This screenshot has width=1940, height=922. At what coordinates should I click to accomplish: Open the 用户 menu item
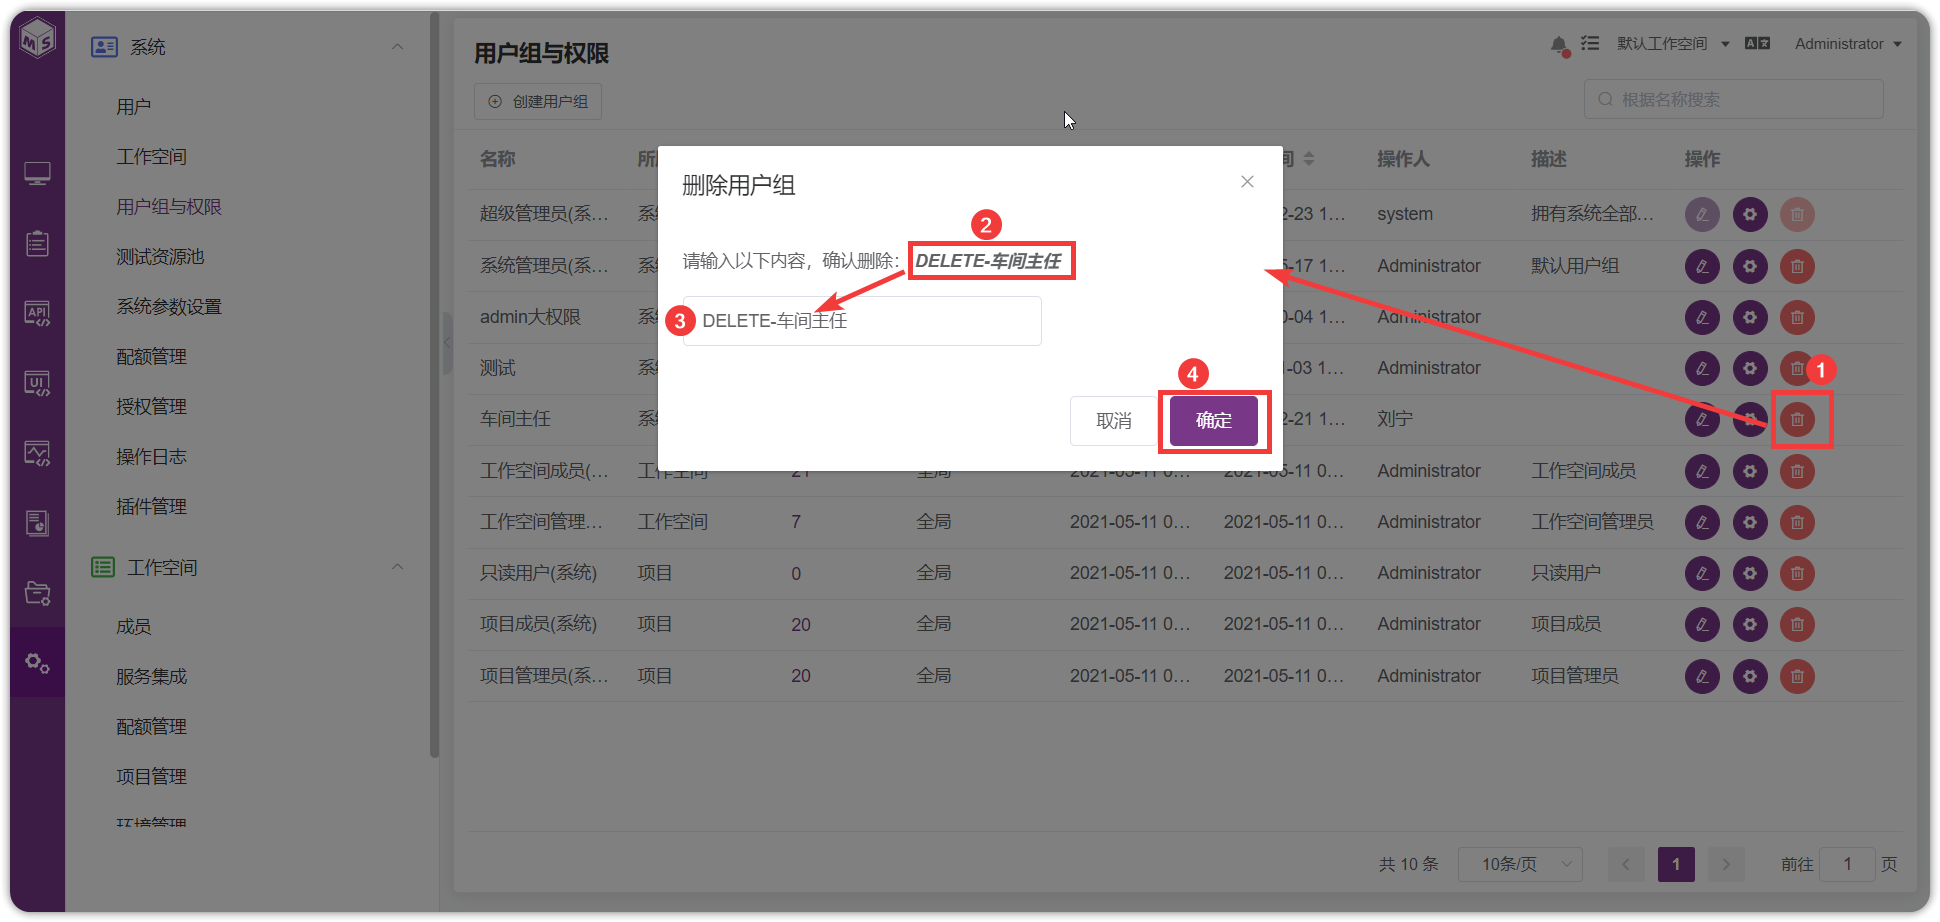pos(133,107)
